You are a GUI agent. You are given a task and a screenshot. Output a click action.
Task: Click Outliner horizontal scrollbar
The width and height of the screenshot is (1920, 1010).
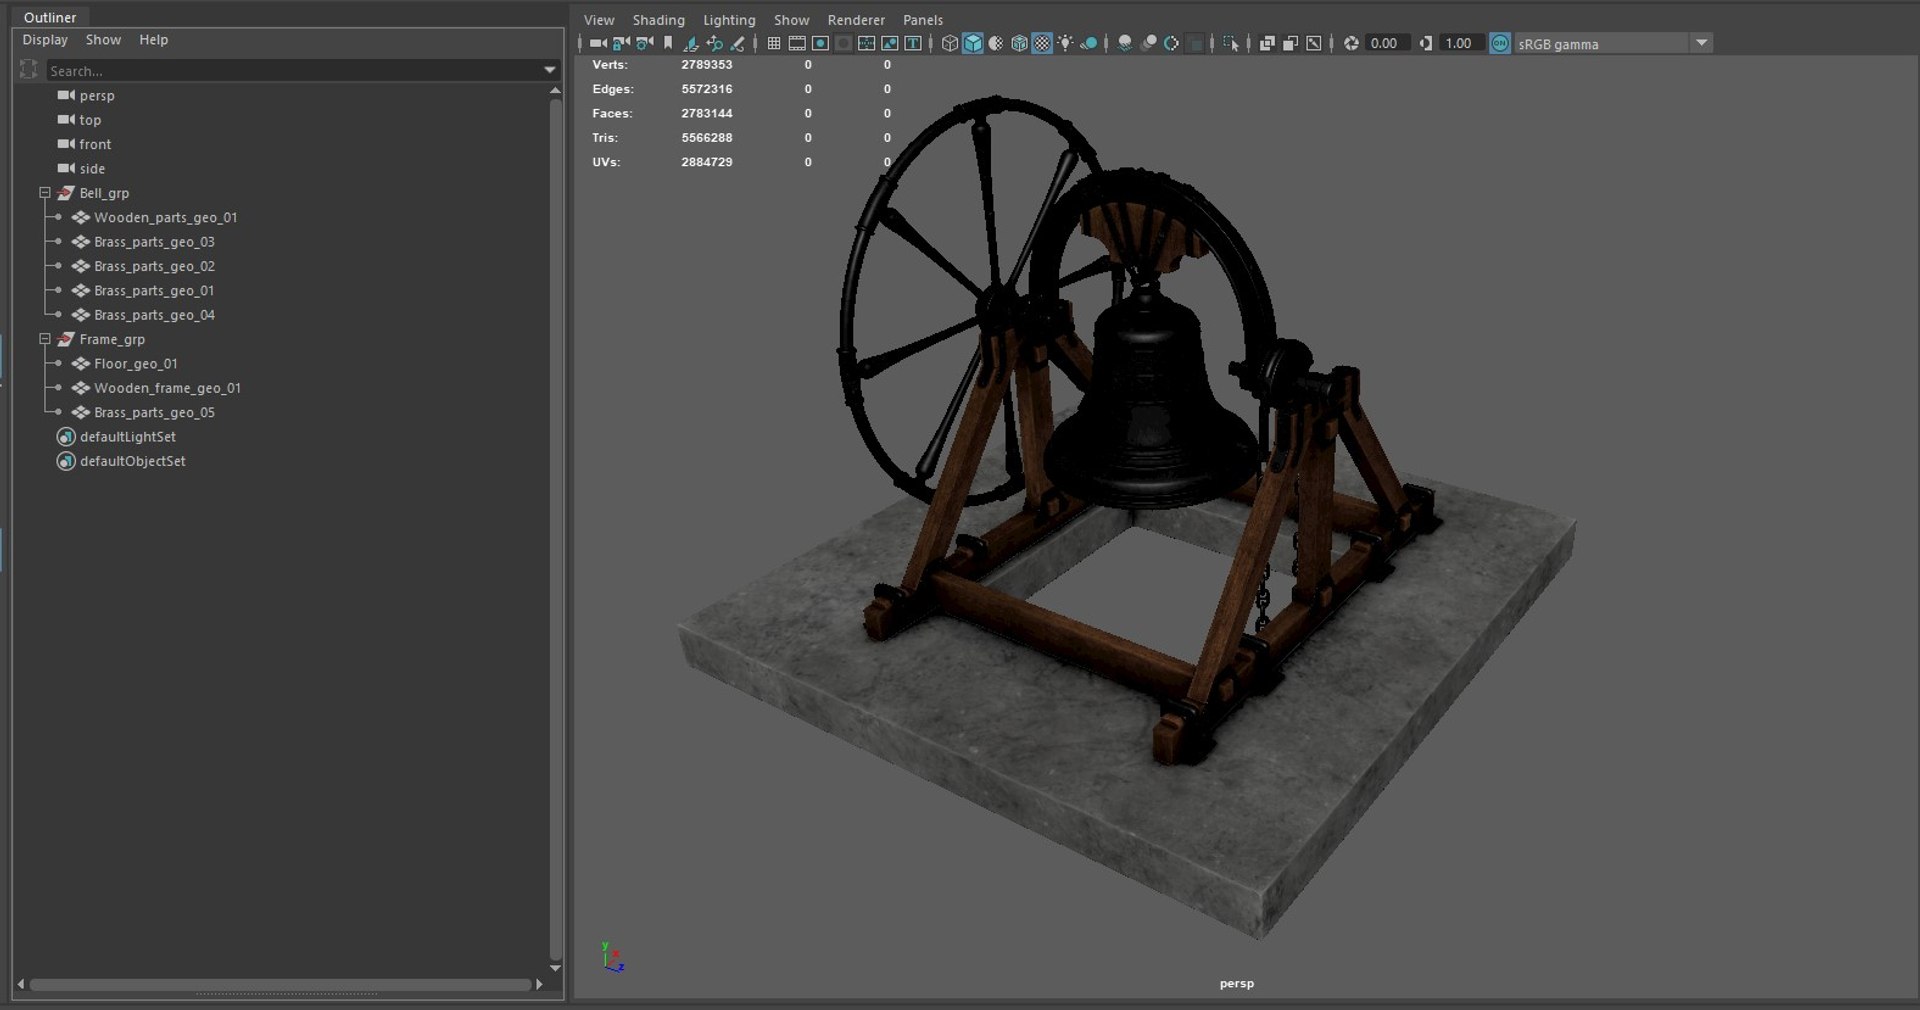pos(280,985)
